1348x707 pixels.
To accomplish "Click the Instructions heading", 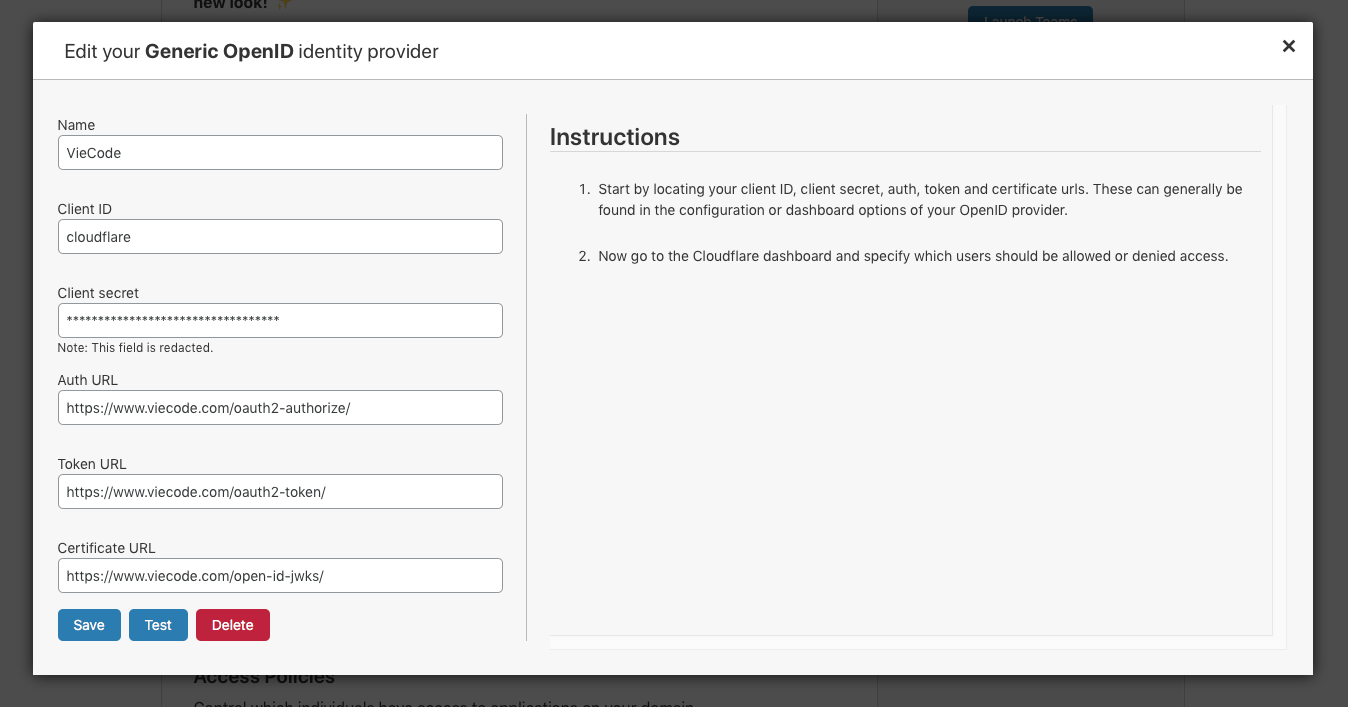I will pyautogui.click(x=615, y=137).
